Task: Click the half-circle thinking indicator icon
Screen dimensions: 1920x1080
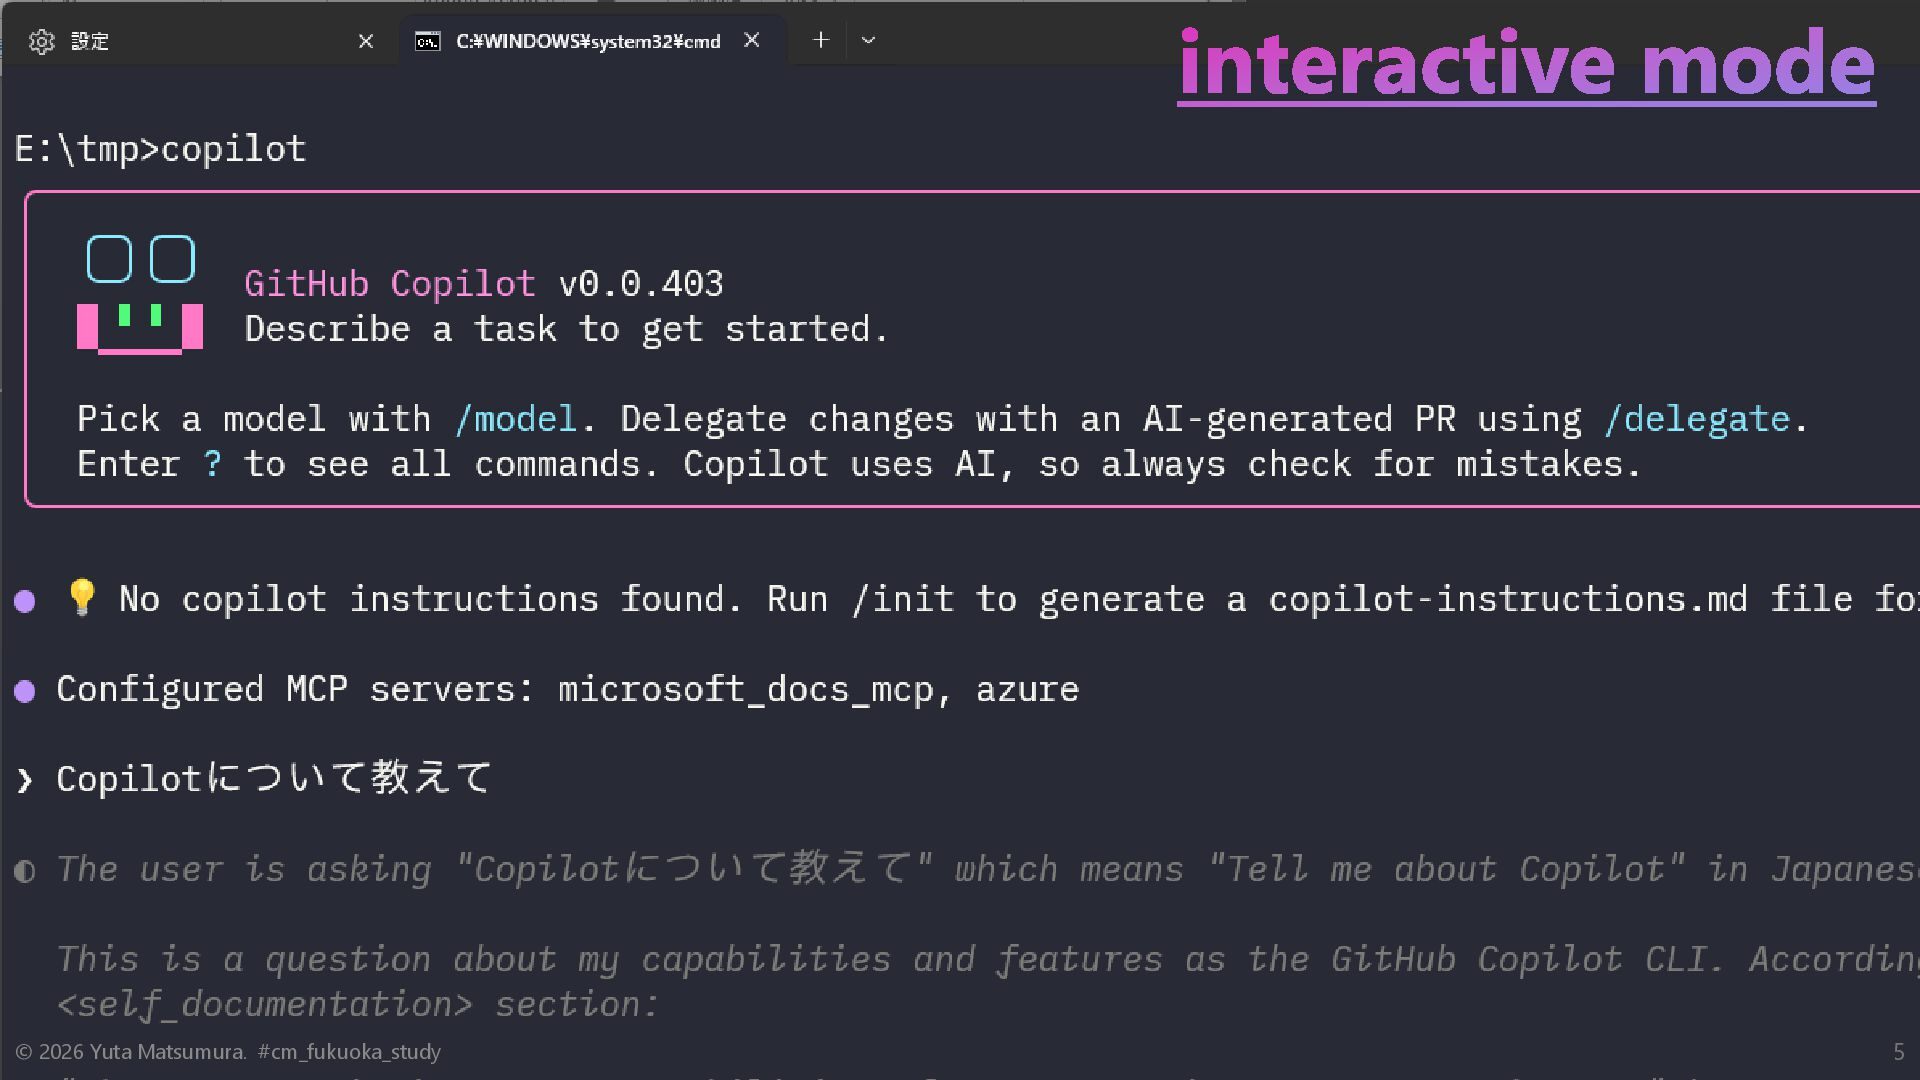Action: [x=25, y=871]
